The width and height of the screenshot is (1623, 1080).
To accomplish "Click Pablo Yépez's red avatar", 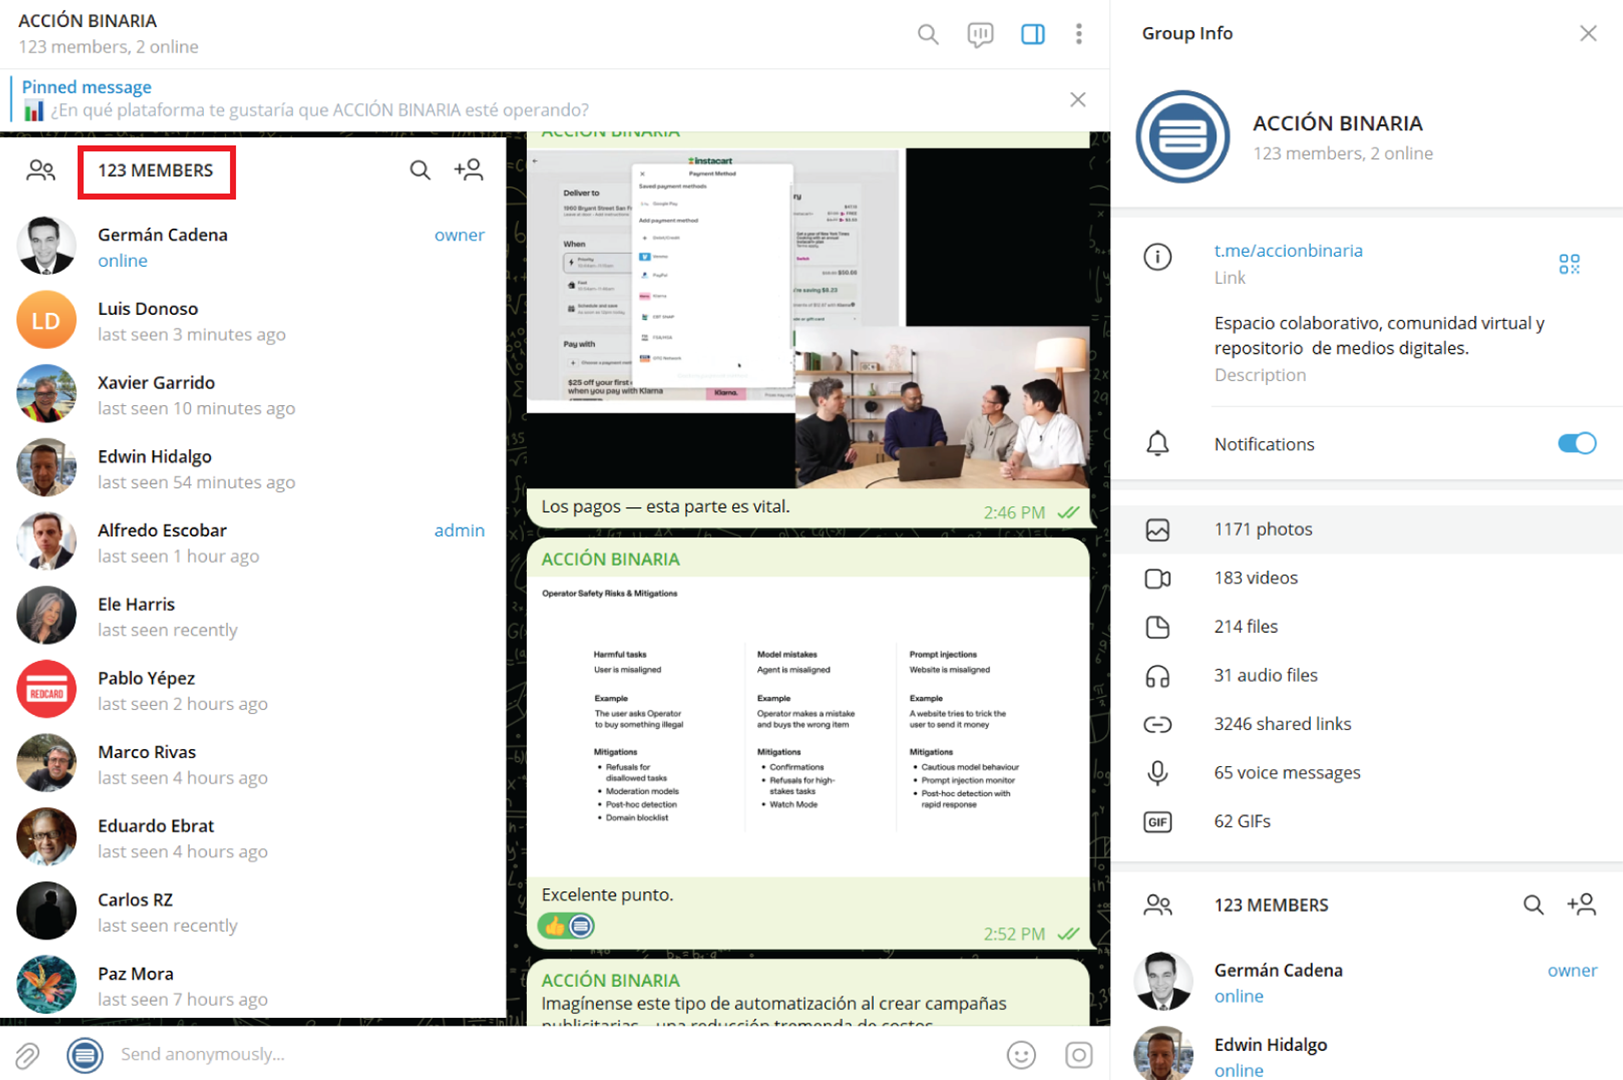I will click(46, 690).
